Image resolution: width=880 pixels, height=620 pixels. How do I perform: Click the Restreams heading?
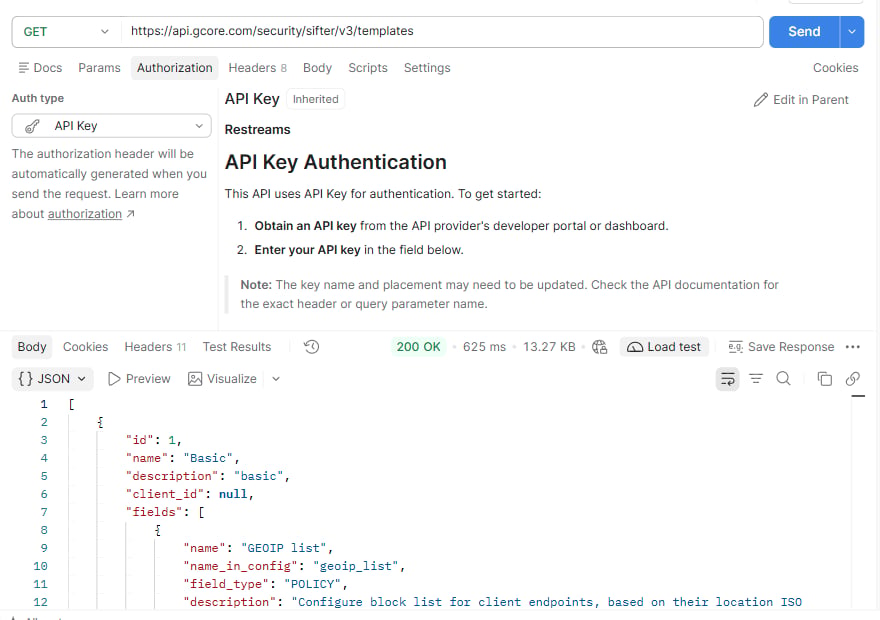(258, 130)
